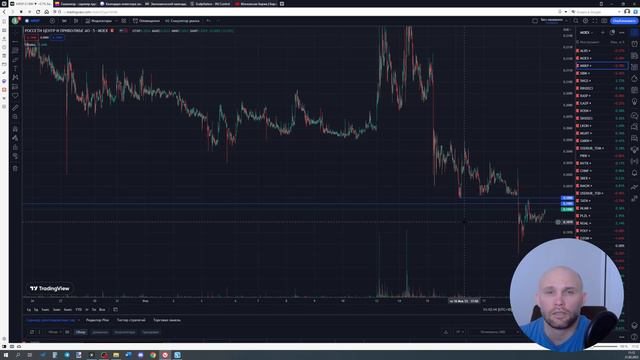Select the 1 day (1д) time range
This screenshot has height=360, width=640.
click(29, 310)
